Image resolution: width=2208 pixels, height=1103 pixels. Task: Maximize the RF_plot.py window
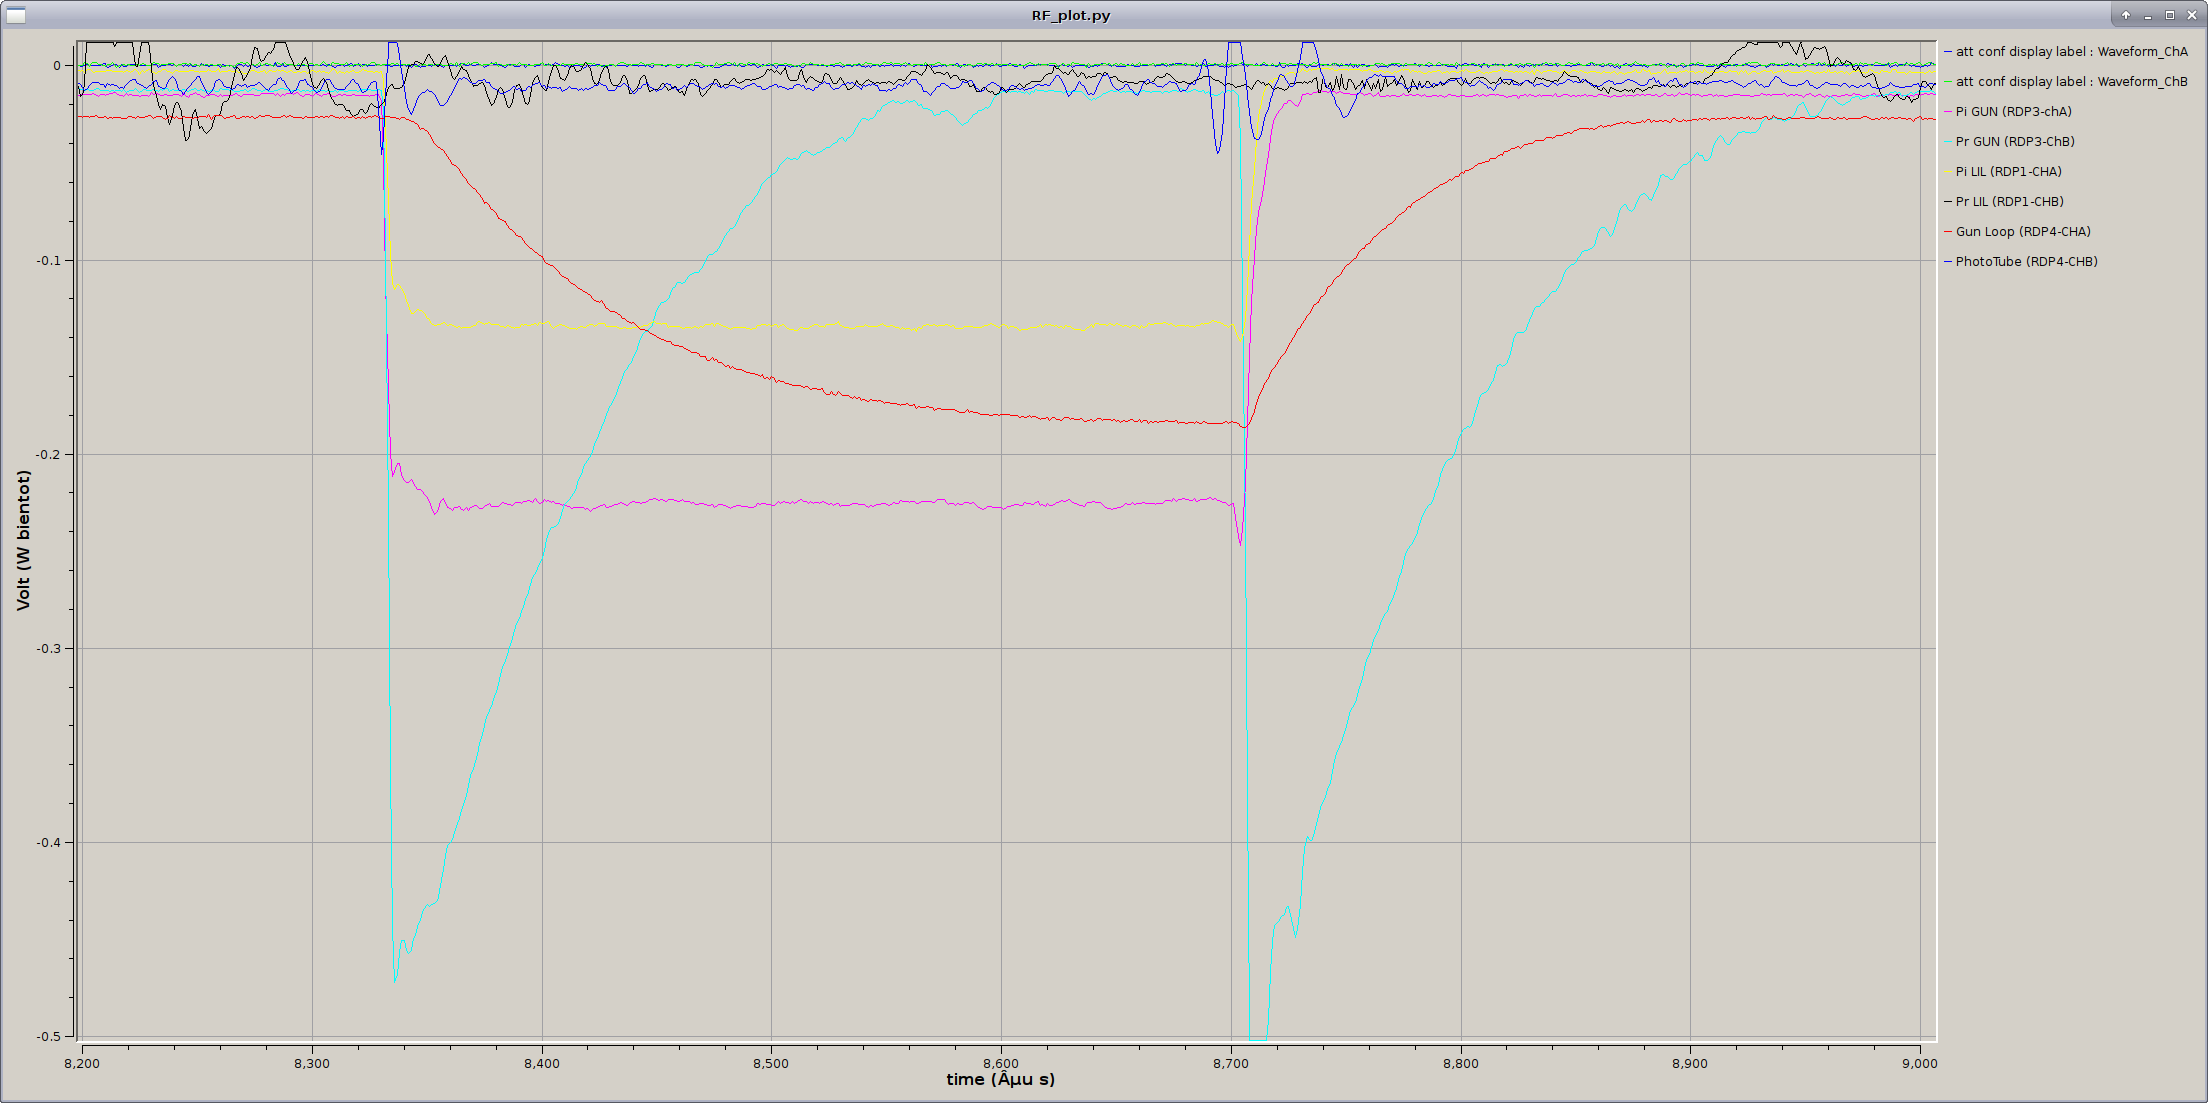click(2170, 15)
